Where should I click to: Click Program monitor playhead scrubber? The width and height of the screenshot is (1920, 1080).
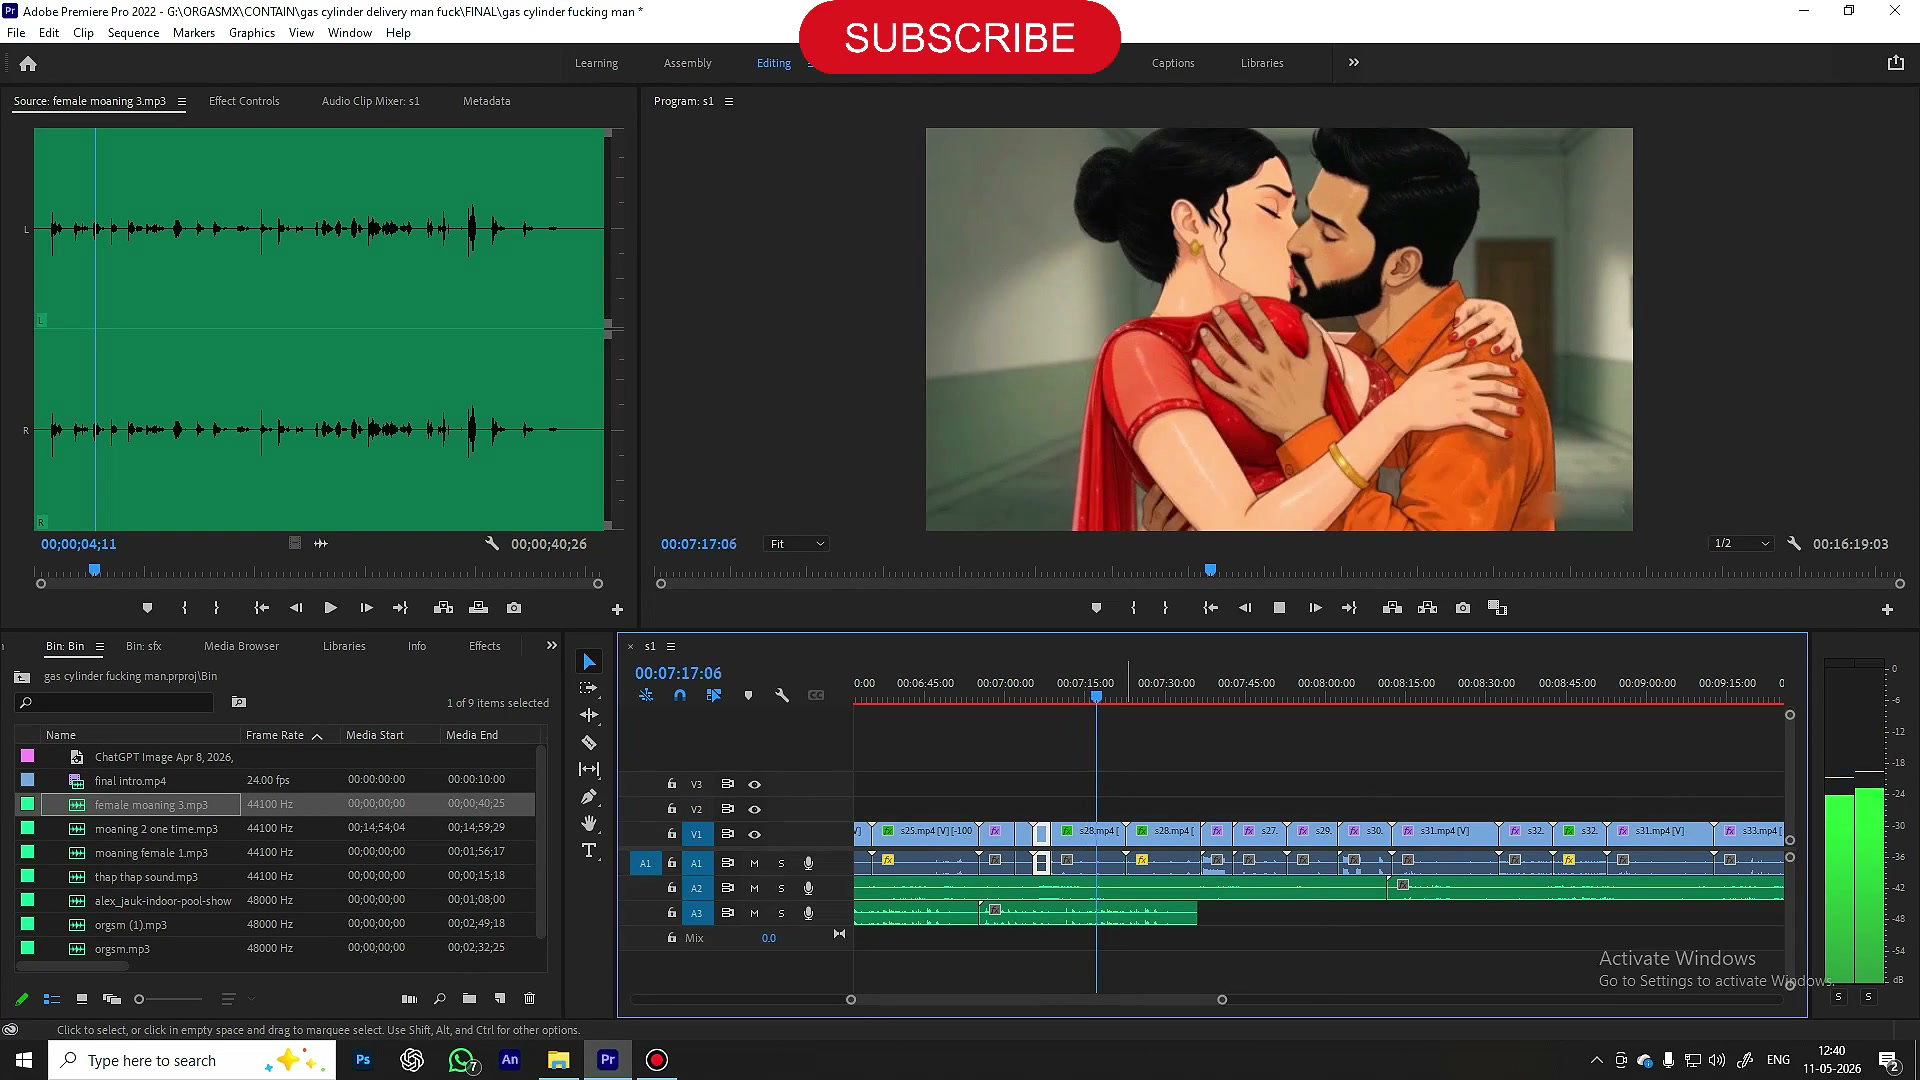coord(1210,569)
